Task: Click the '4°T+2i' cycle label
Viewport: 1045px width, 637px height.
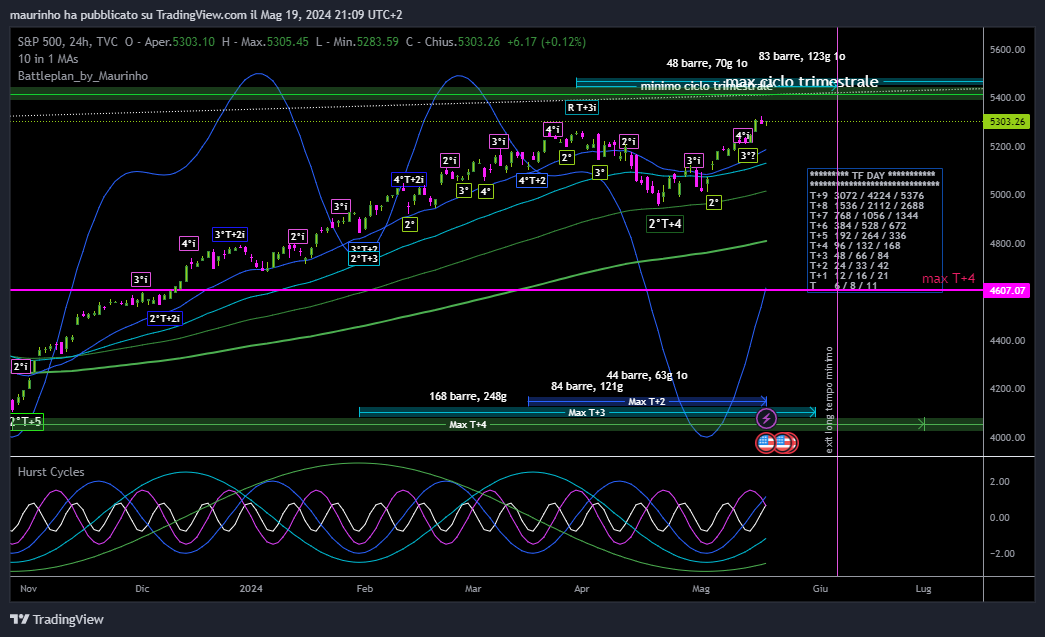Action: pyautogui.click(x=409, y=179)
